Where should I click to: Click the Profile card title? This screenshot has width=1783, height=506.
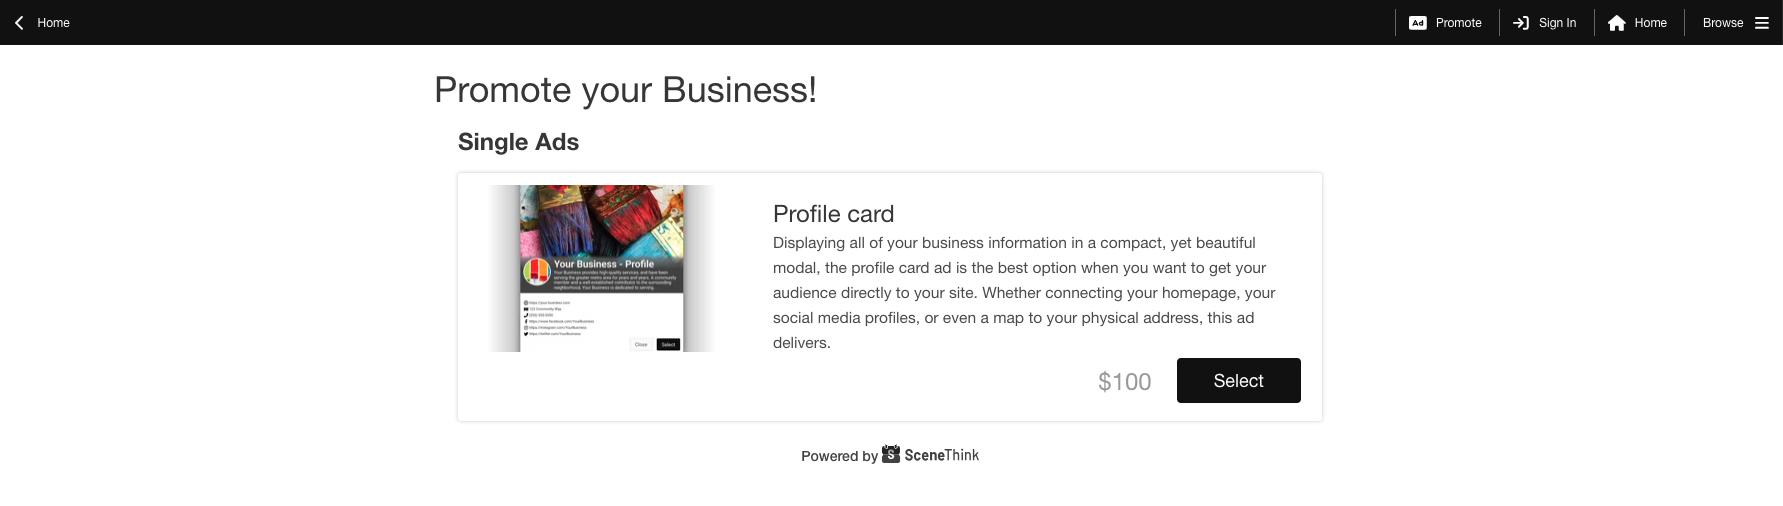pos(833,214)
